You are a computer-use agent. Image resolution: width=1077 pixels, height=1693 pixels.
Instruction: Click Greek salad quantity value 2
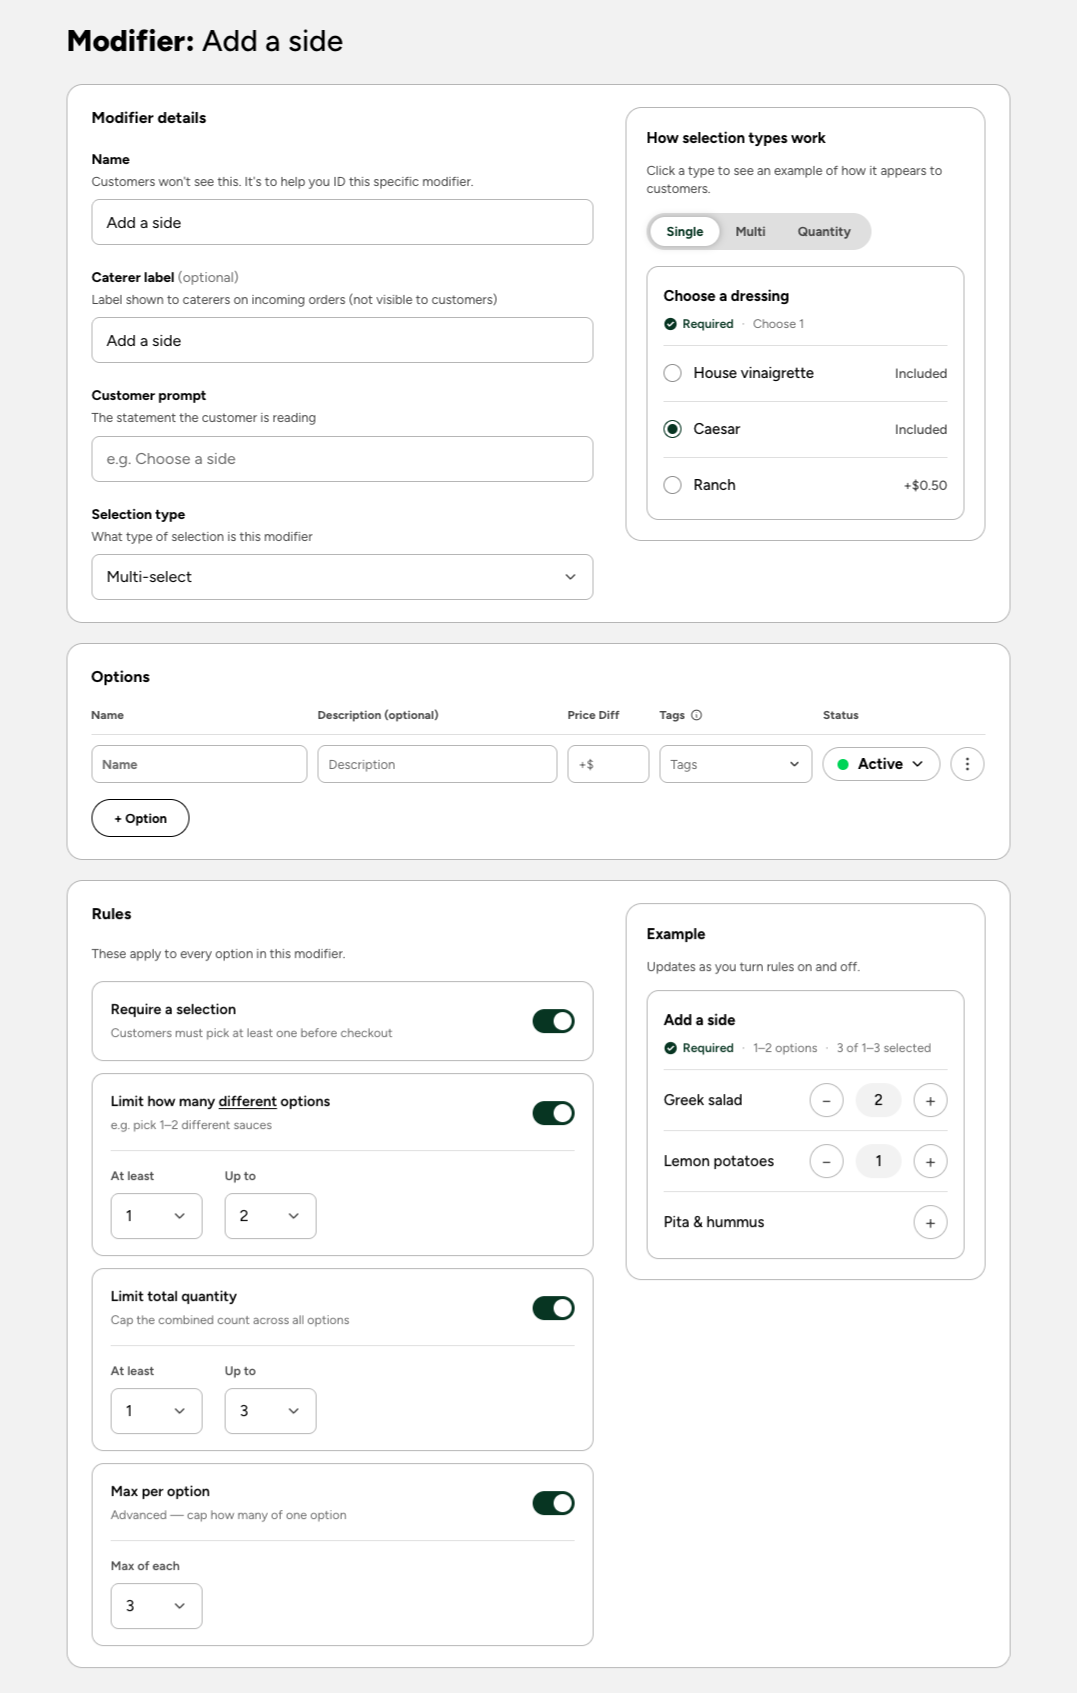(878, 1100)
